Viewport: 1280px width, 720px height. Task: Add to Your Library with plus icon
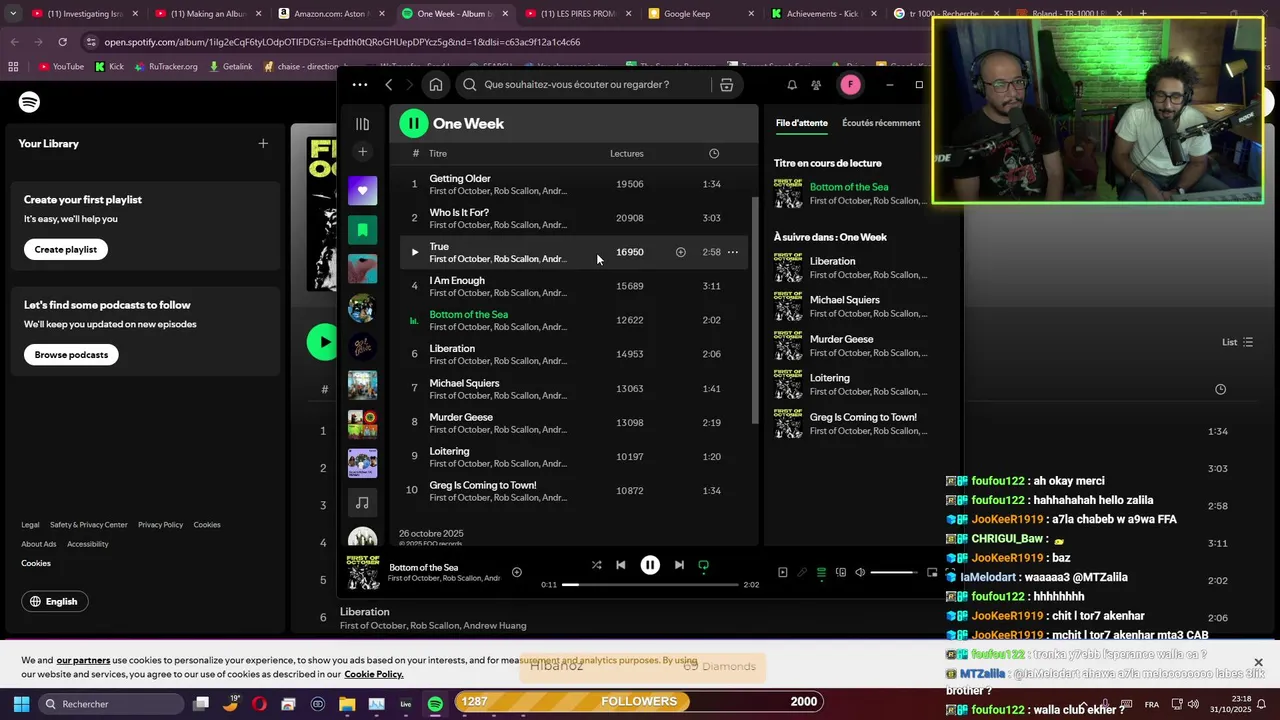(x=263, y=143)
